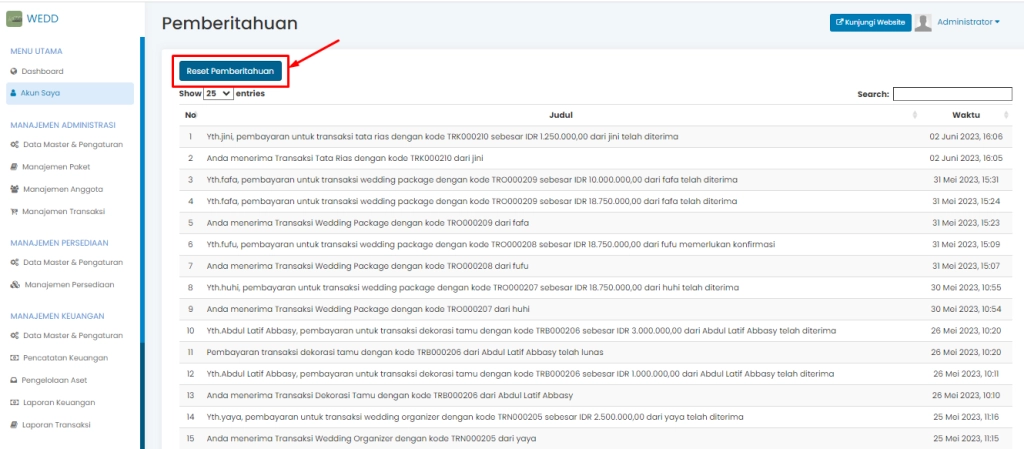Click the Administrator profile avatar
1024x449 pixels.
coord(924,22)
